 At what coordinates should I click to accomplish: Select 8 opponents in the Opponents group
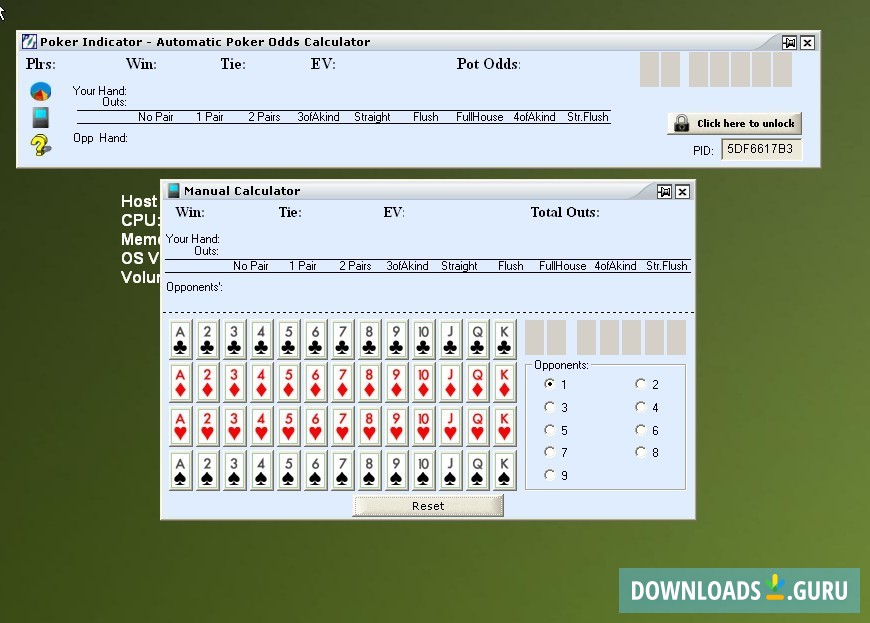coord(640,452)
